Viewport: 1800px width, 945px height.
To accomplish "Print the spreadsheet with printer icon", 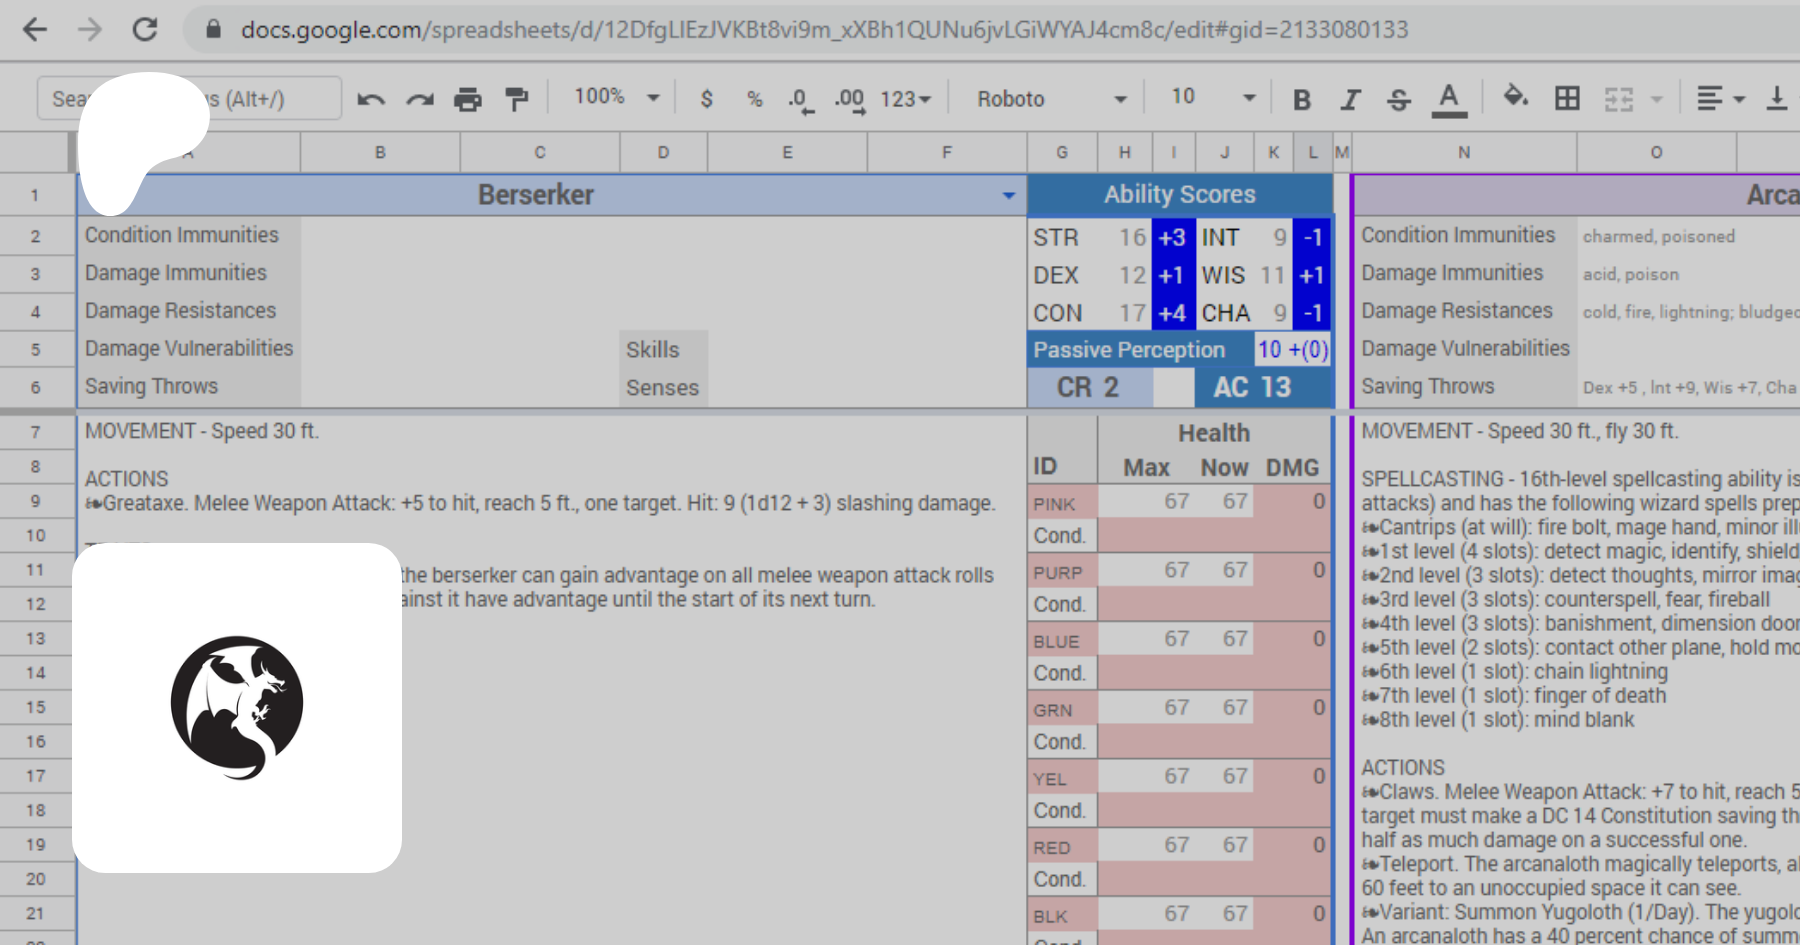I will click(467, 99).
